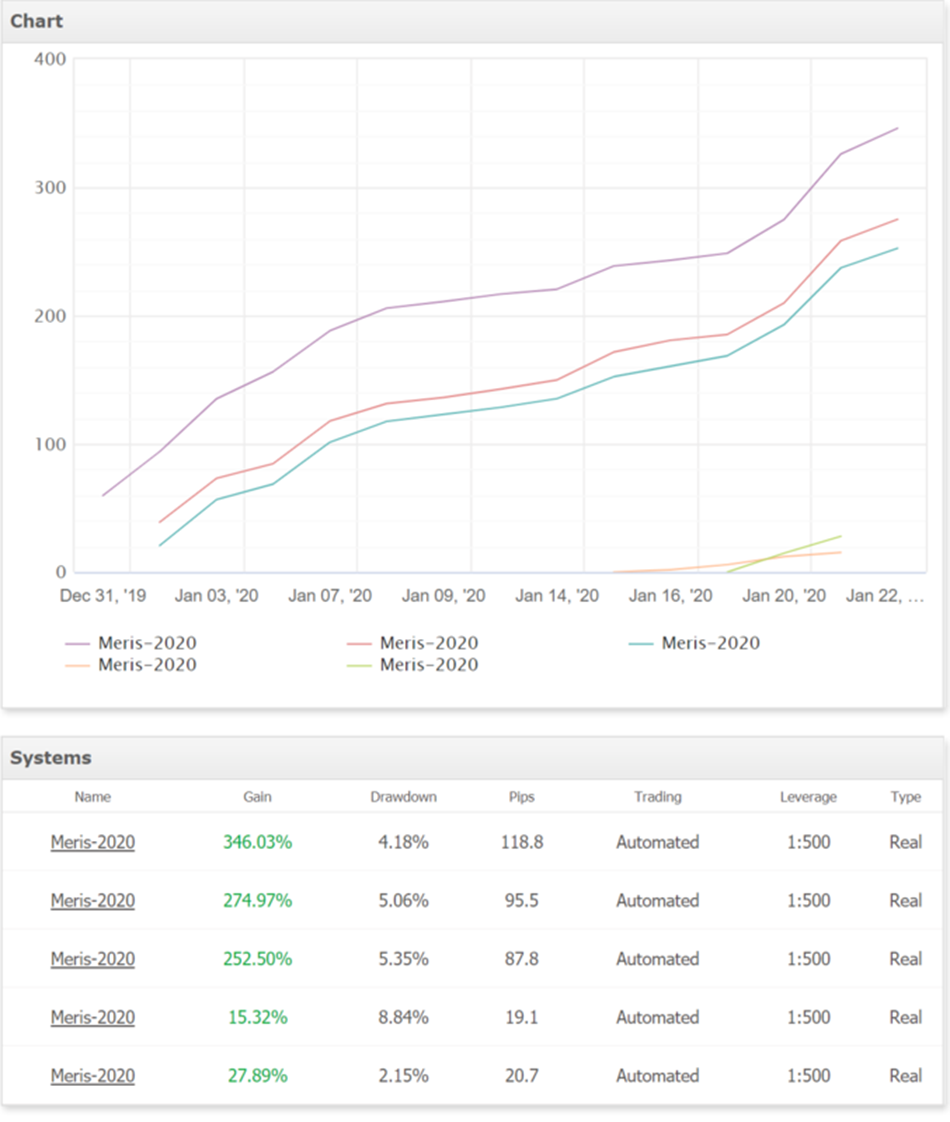Click the Drawdown column header

click(403, 797)
